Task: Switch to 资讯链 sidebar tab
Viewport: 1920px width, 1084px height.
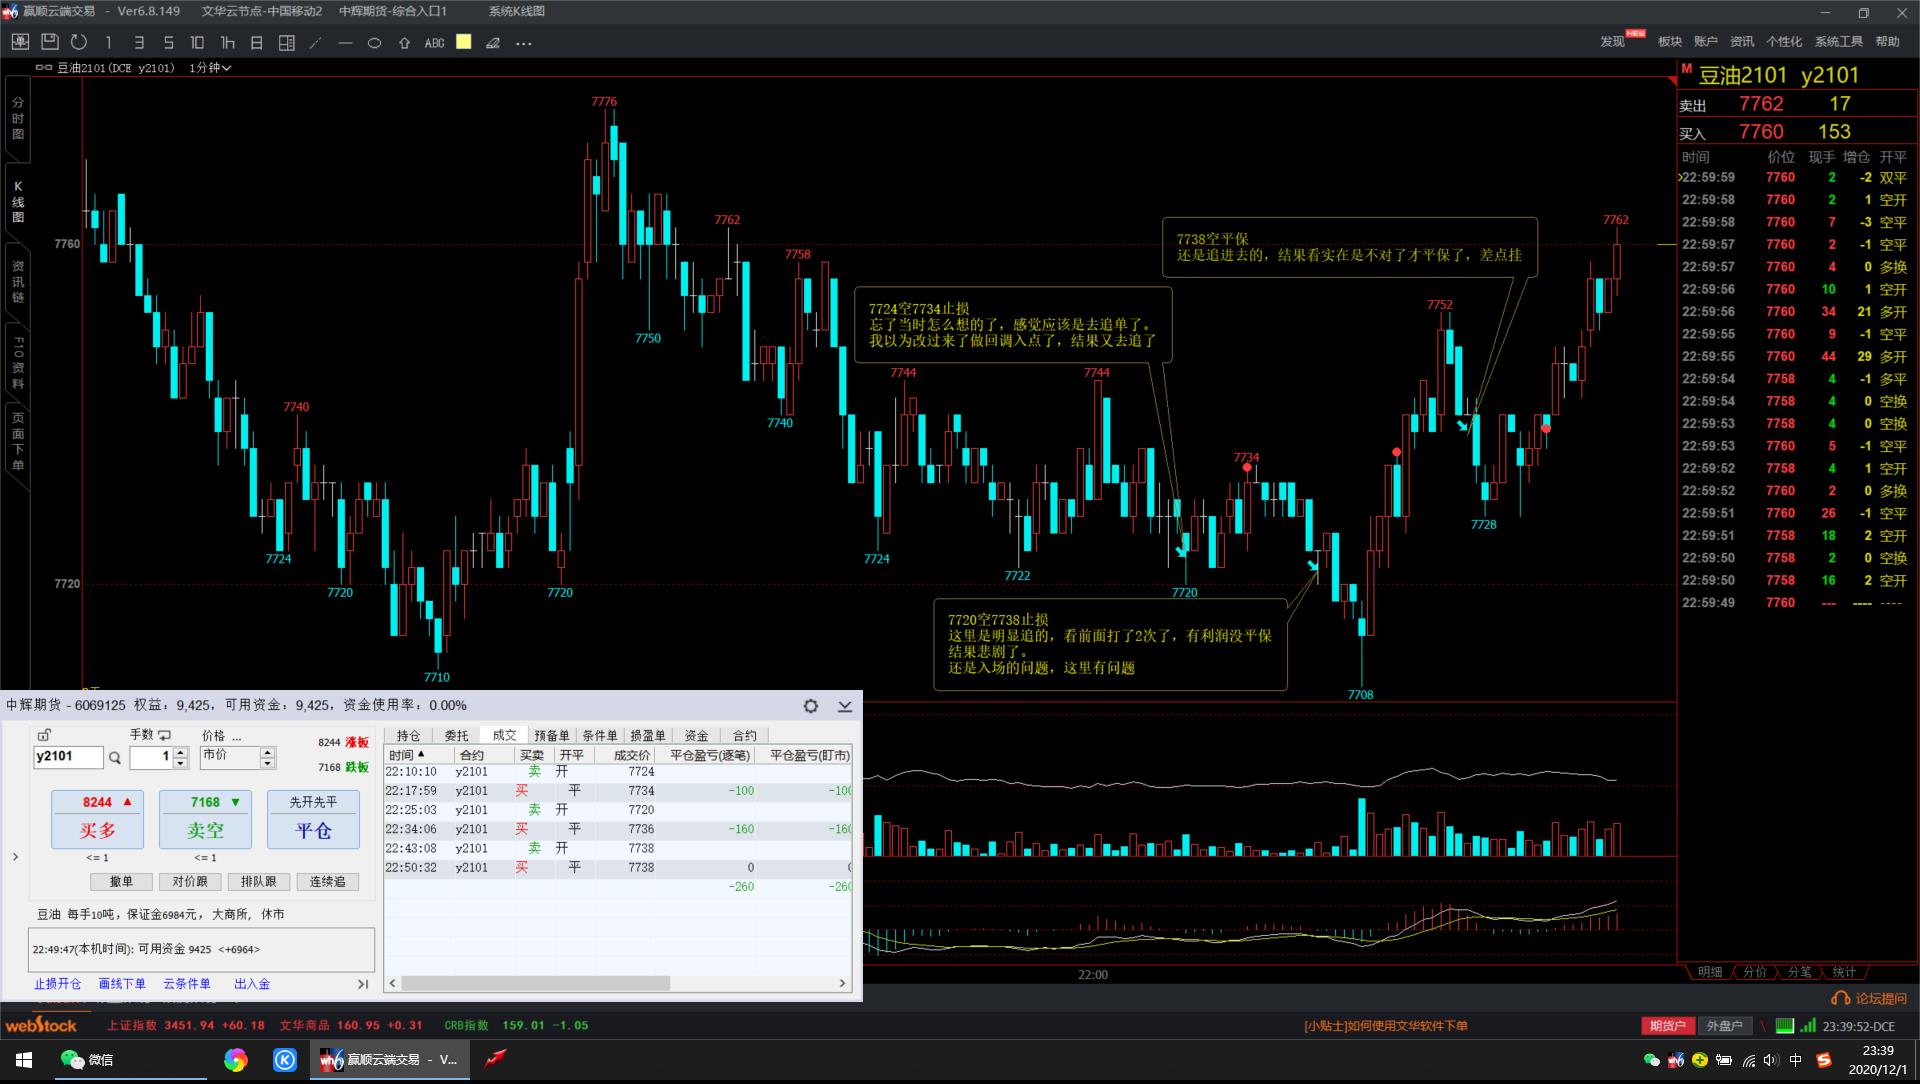Action: point(18,282)
